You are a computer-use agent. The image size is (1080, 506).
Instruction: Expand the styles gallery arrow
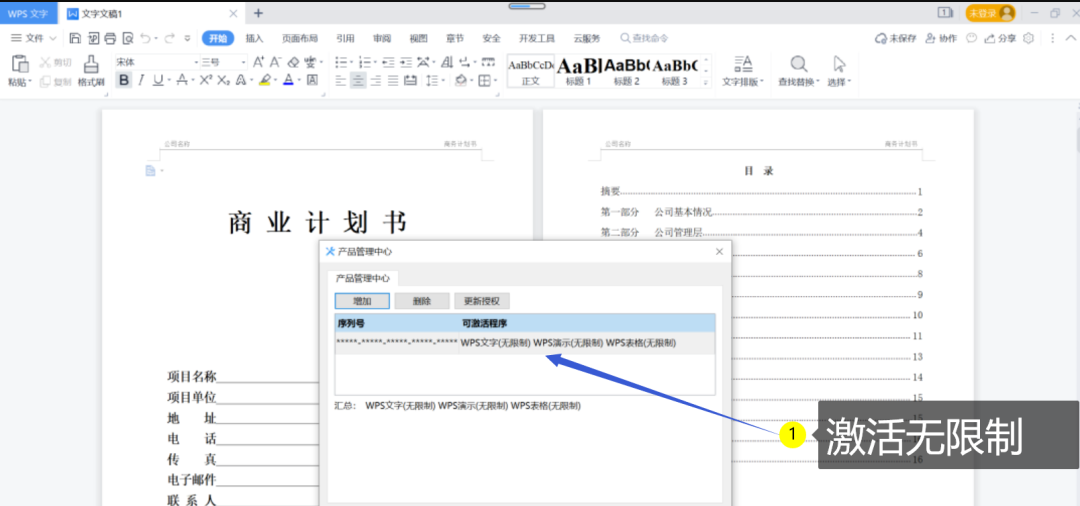[705, 83]
